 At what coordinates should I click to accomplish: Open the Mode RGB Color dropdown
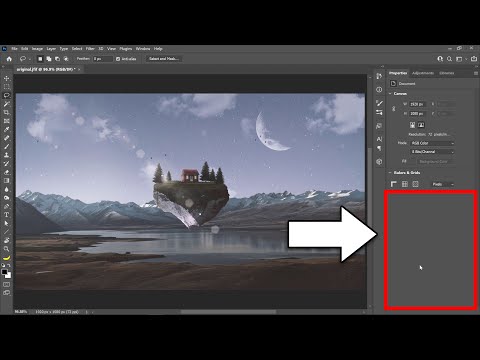click(x=432, y=143)
